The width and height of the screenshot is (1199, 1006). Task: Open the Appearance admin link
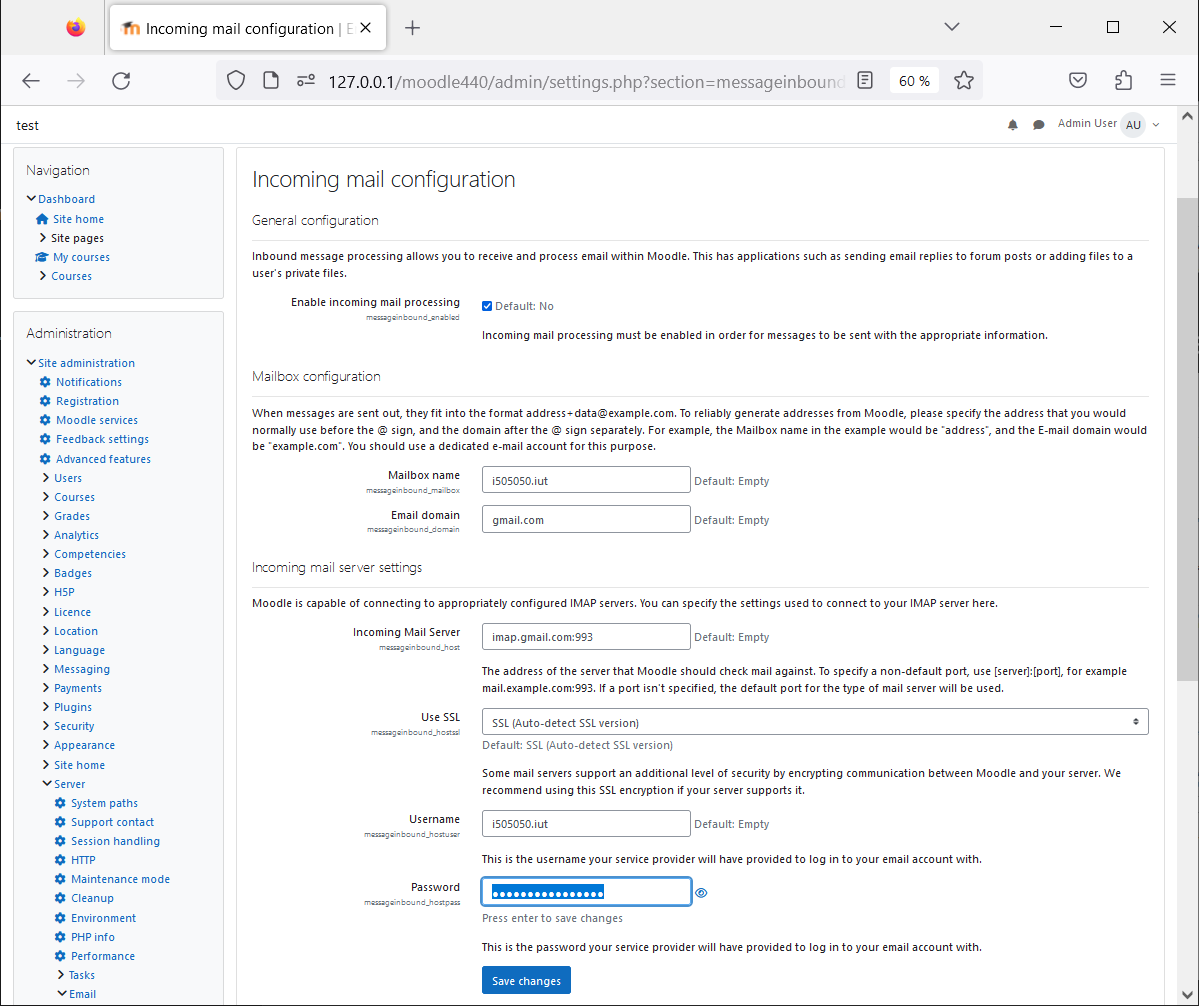tap(84, 745)
